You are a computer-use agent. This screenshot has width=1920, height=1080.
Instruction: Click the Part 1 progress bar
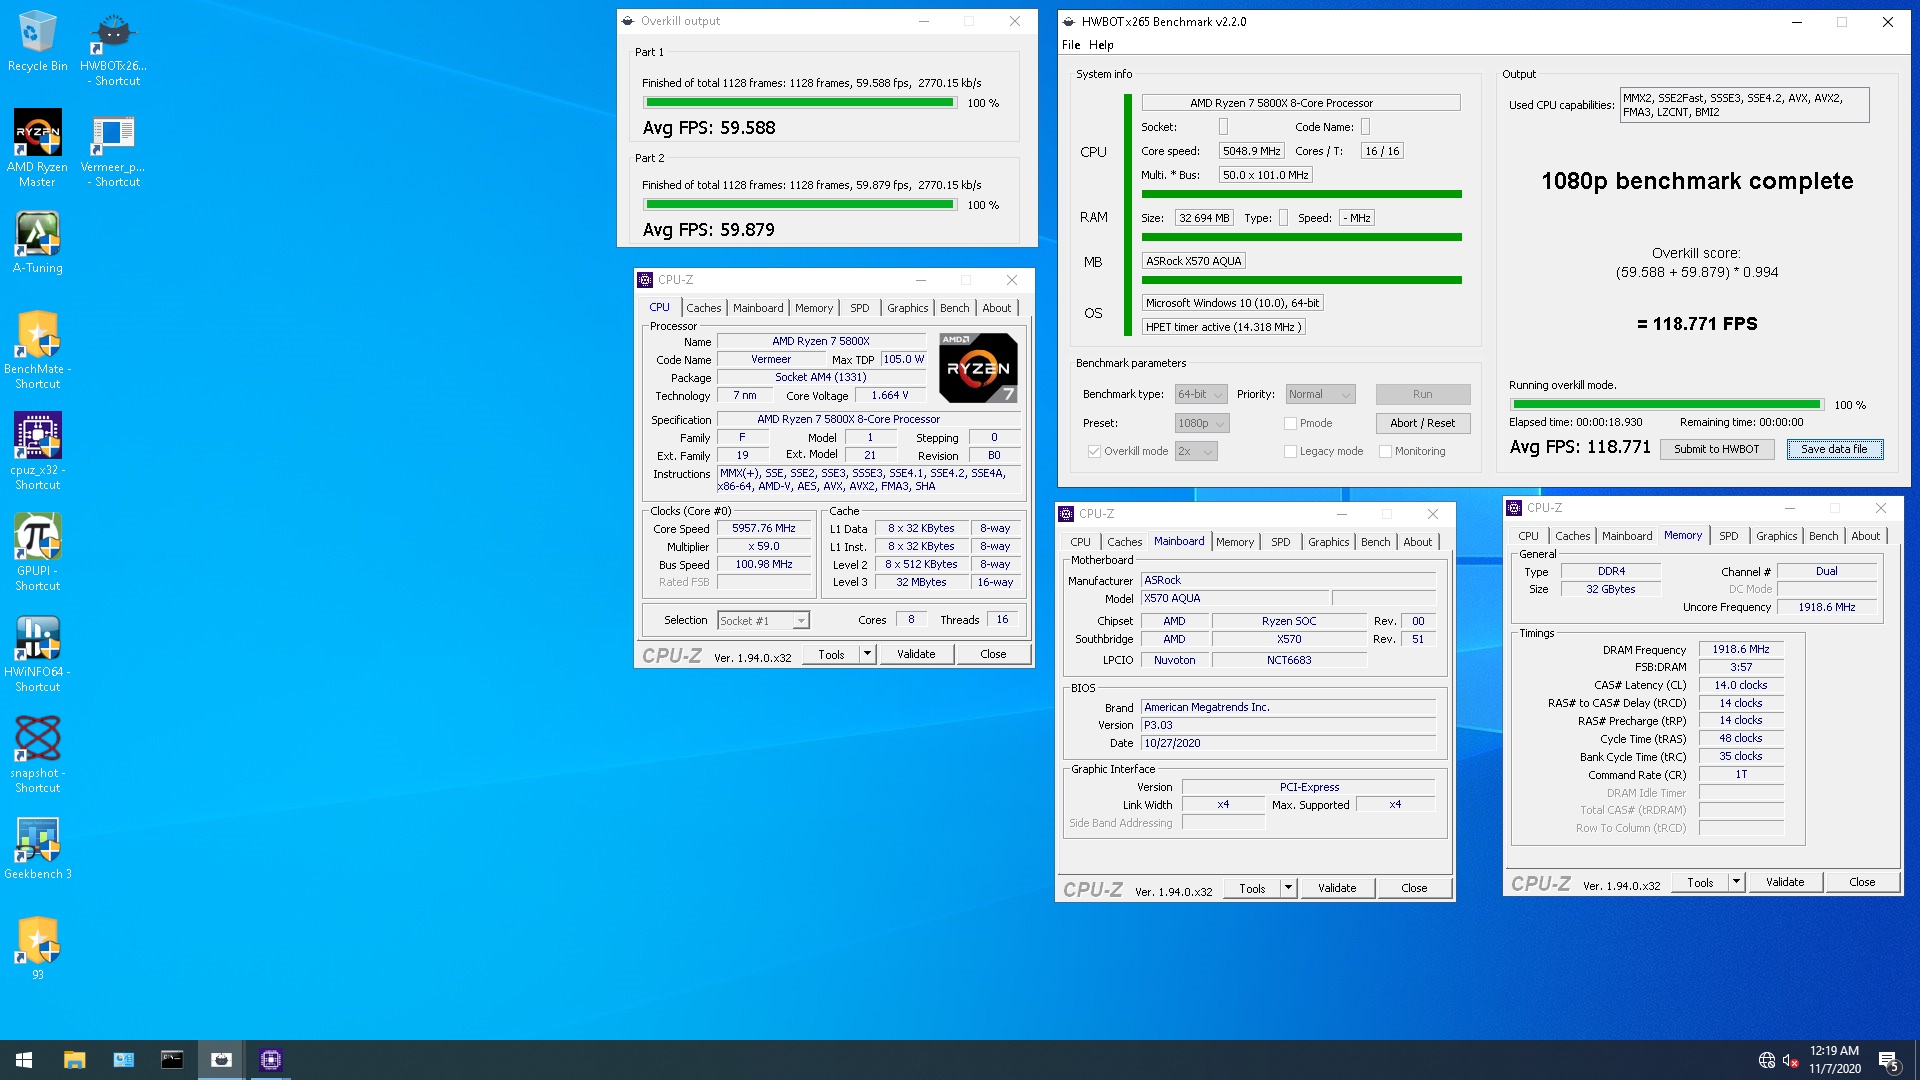(799, 103)
